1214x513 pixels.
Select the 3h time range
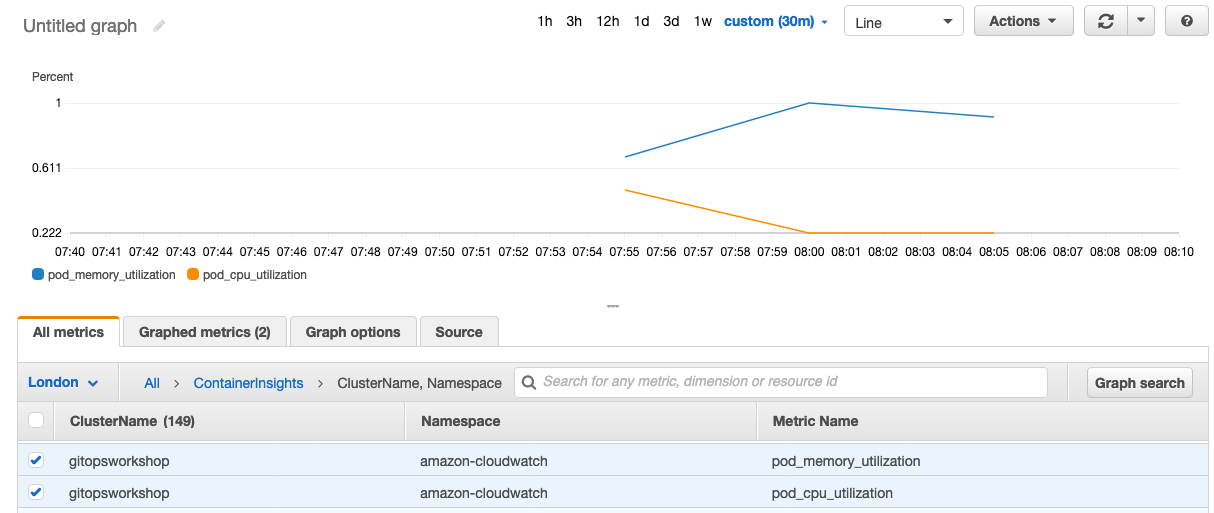click(574, 21)
